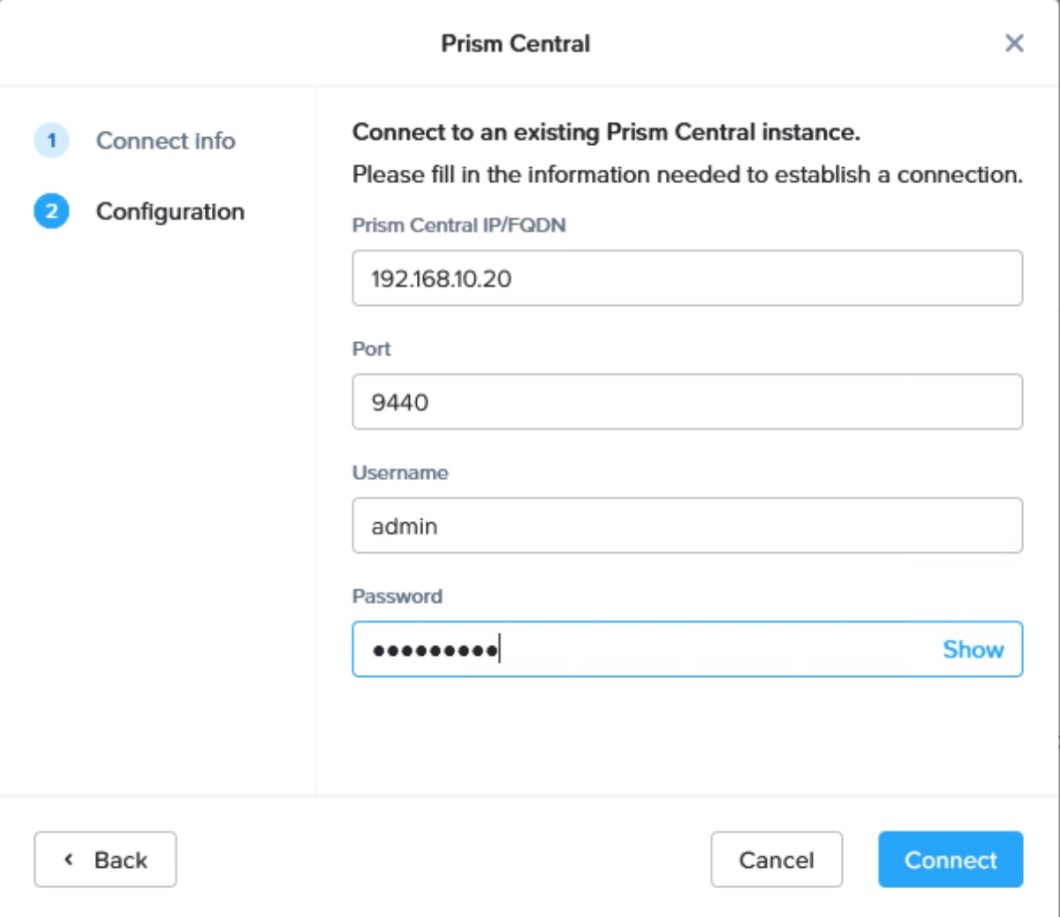Viewport: 1060px width, 917px height.
Task: Click the Port field label
Action: [370, 349]
